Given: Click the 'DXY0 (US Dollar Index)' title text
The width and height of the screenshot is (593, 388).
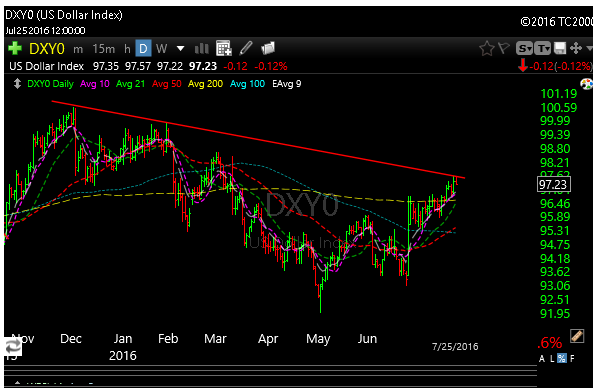Looking at the screenshot, I should point(64,15).
